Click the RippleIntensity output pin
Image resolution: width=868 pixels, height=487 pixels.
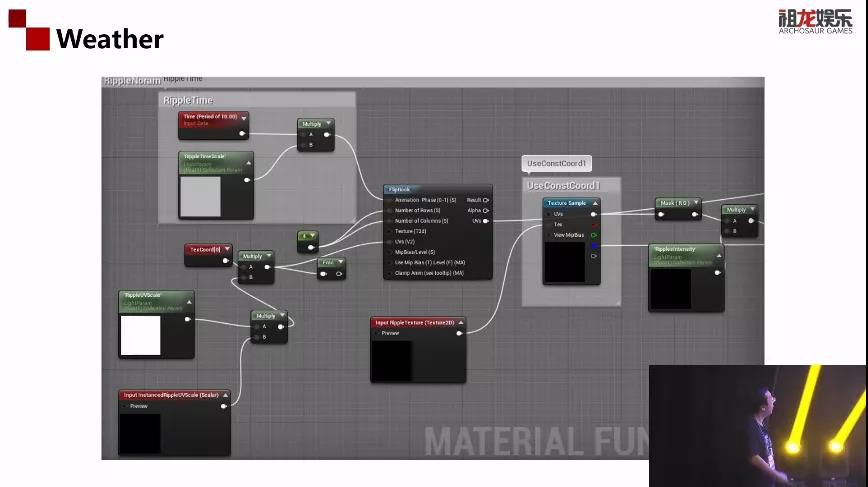[717, 272]
